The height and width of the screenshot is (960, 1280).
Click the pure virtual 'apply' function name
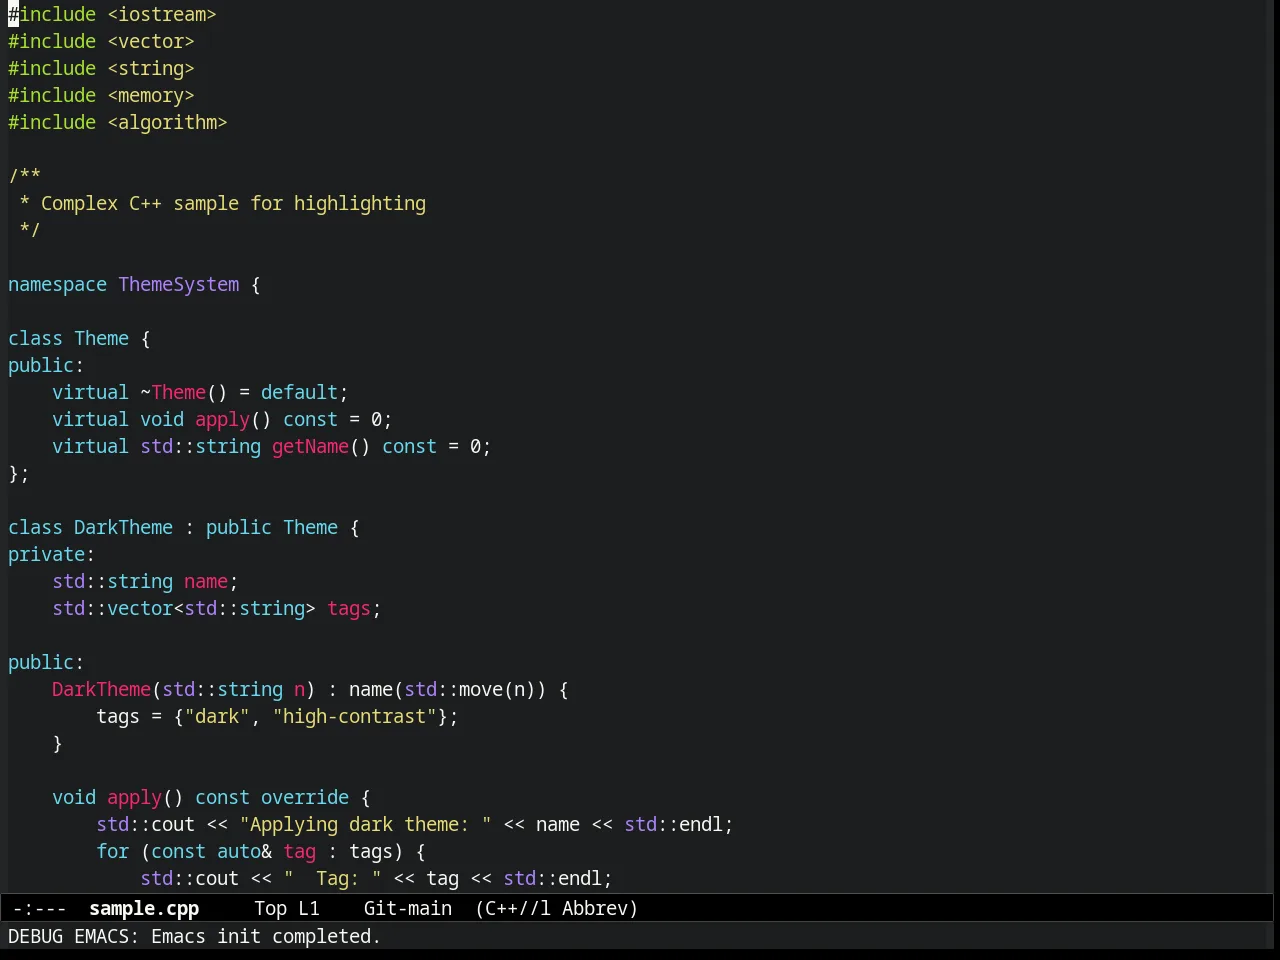pyautogui.click(x=222, y=419)
